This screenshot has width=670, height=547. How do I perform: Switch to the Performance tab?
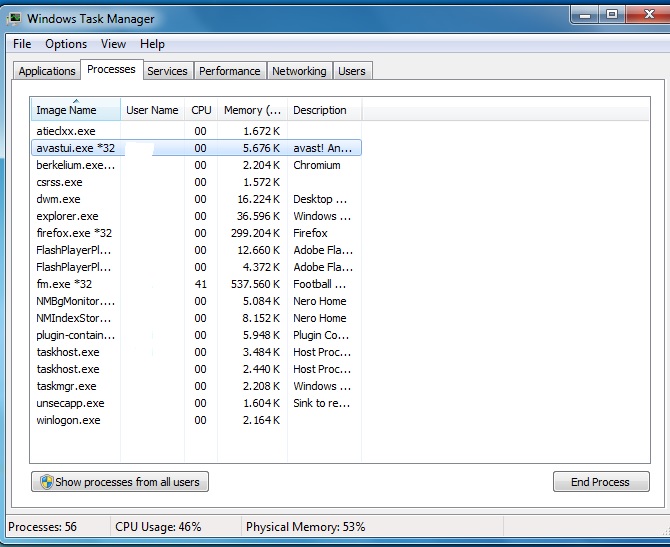click(x=229, y=71)
